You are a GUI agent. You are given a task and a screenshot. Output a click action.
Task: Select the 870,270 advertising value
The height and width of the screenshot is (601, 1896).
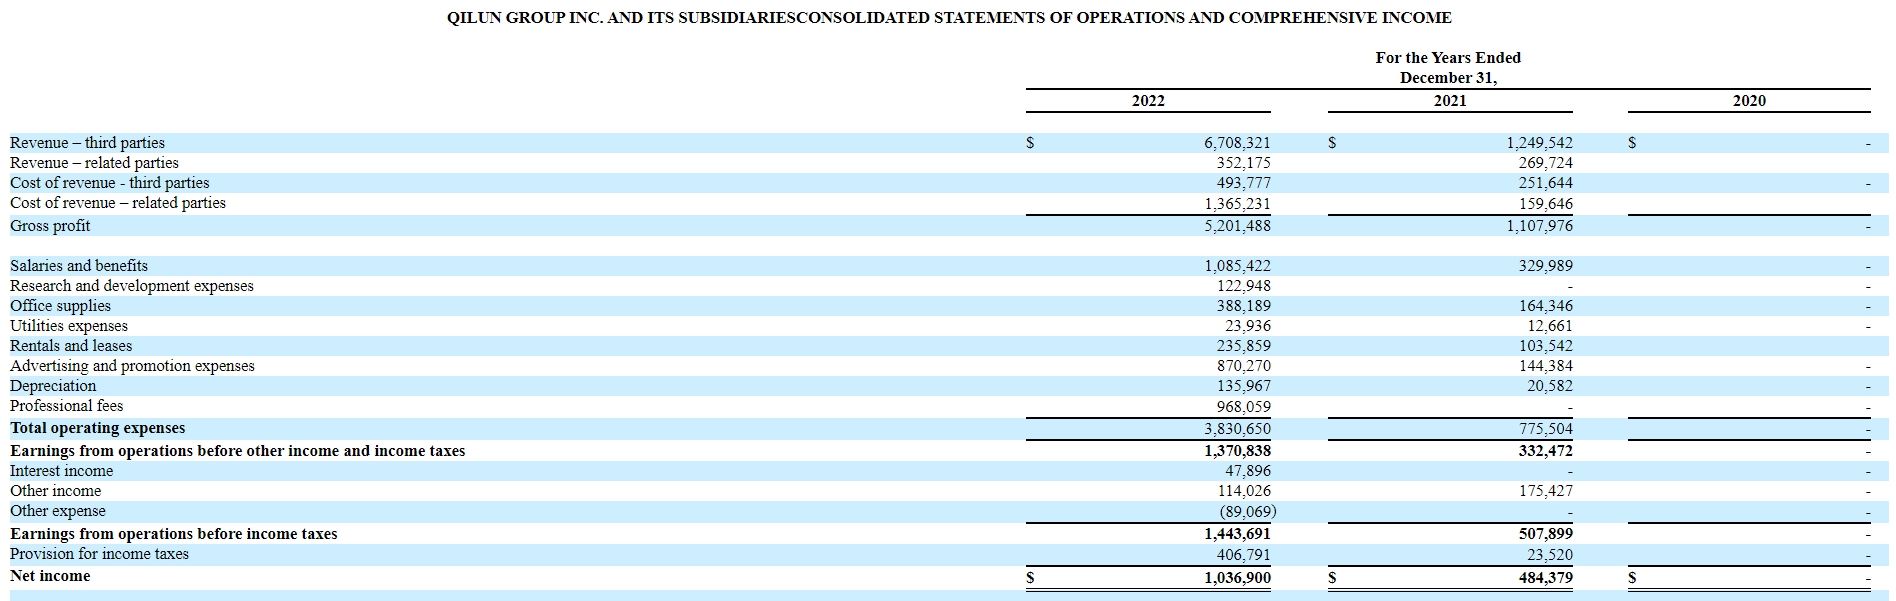pos(1243,366)
